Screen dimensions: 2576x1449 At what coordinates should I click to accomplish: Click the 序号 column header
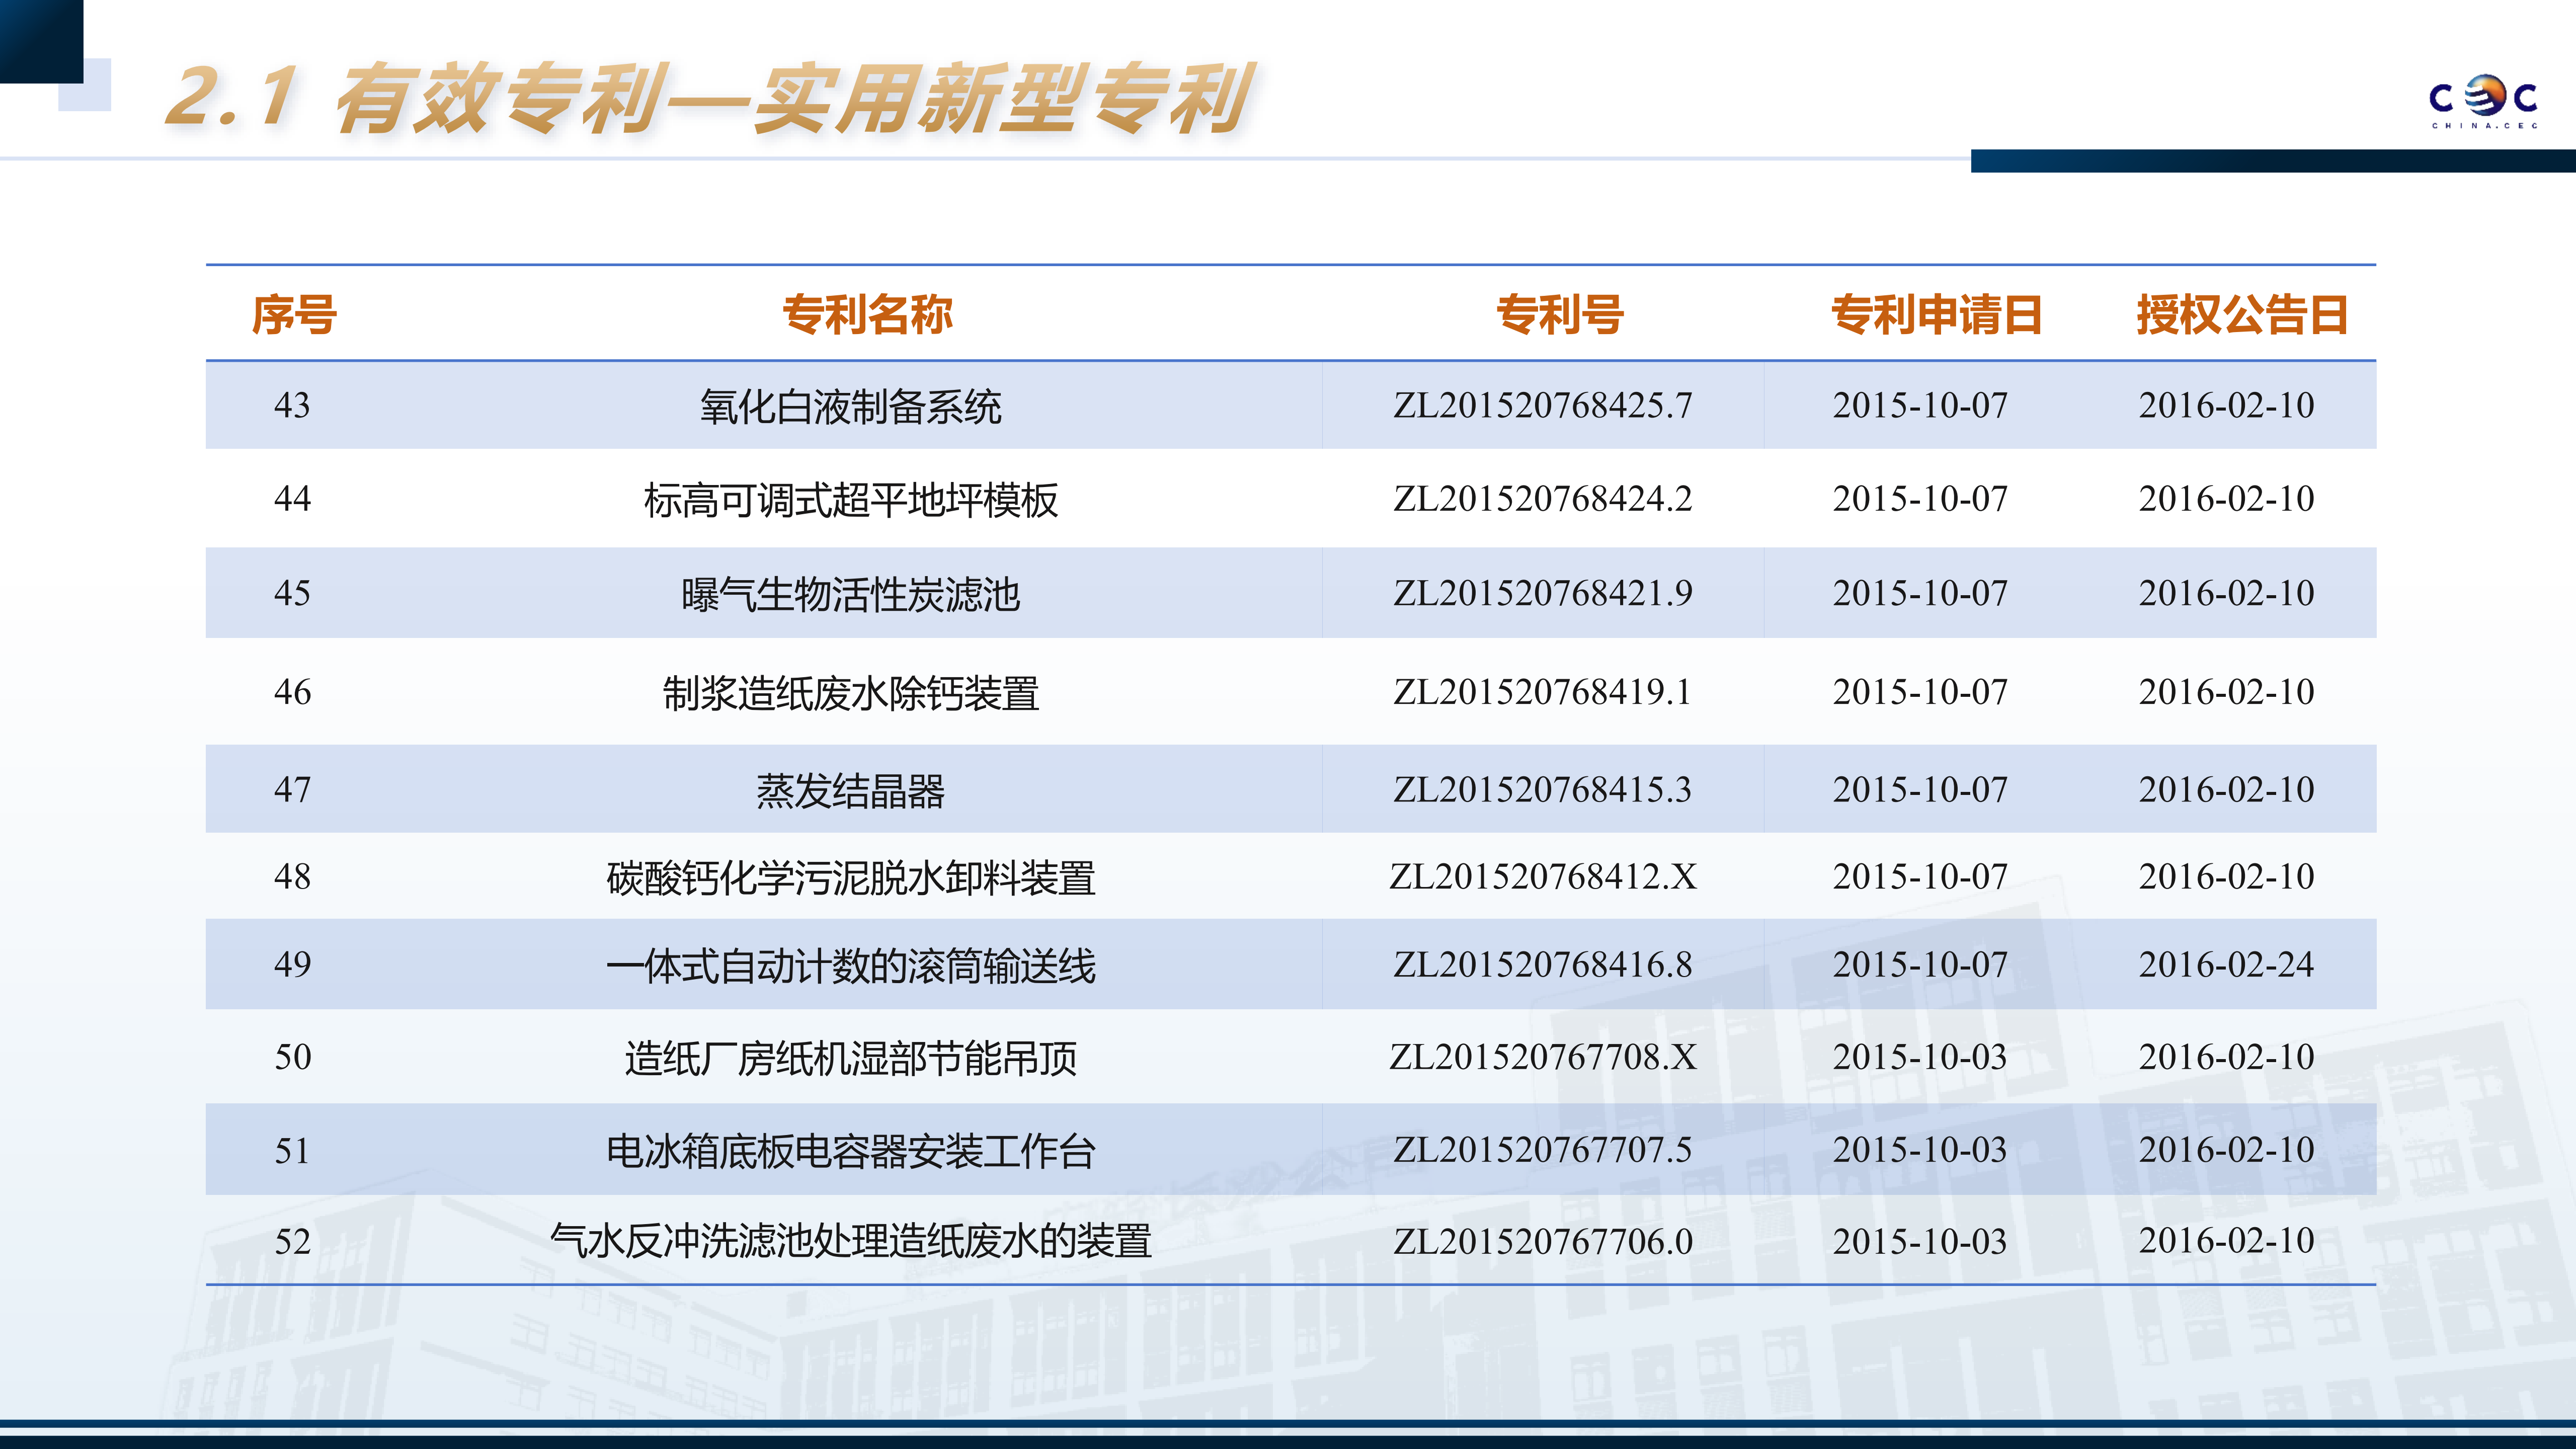pos(293,314)
